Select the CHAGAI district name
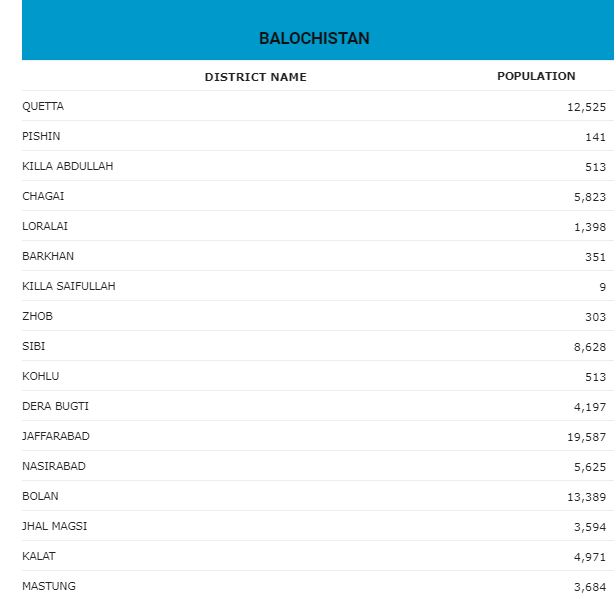 pyautogui.click(x=43, y=196)
